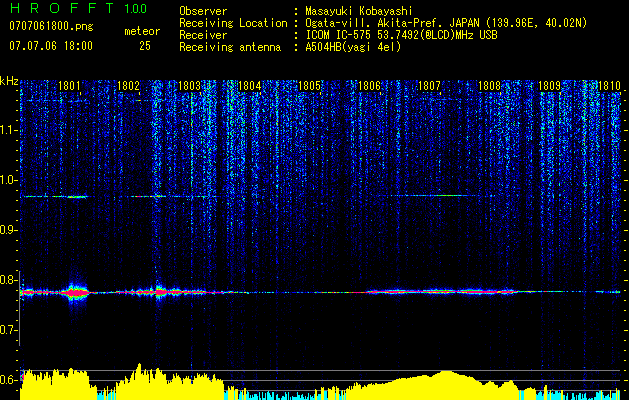
Task: Click the 1.0 kHz frequency axis label
Action: [x=8, y=180]
